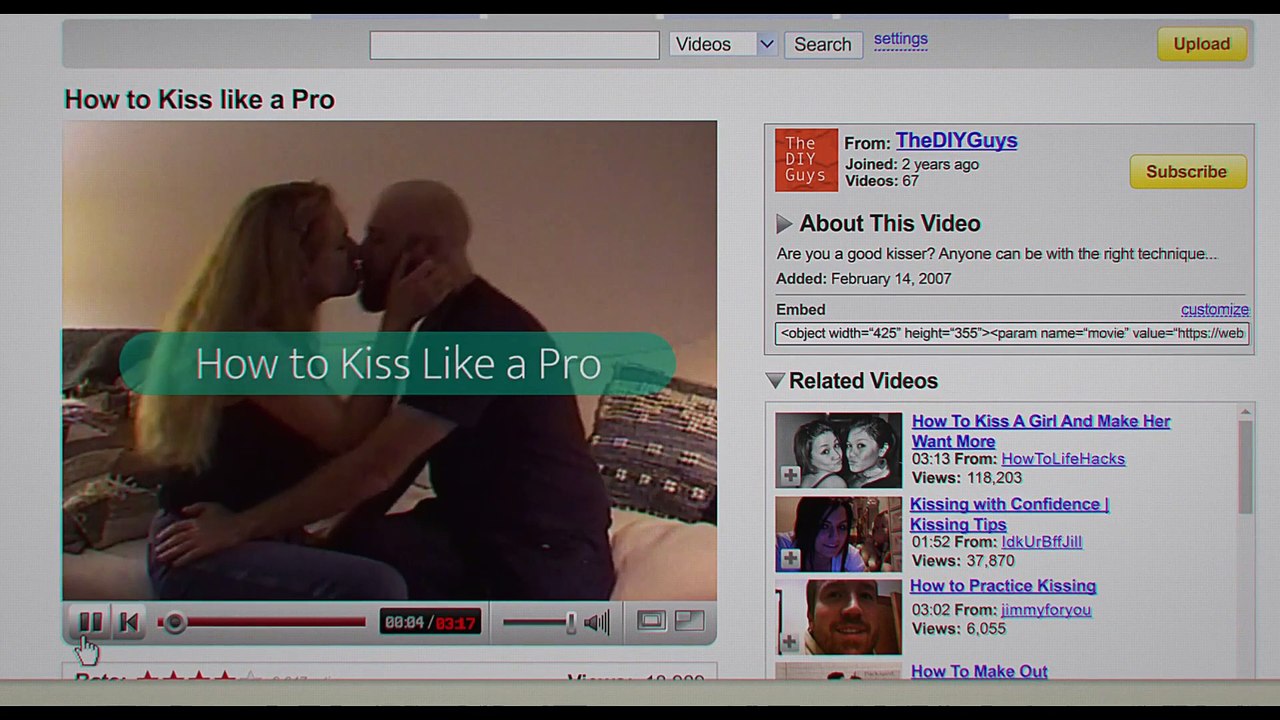Open the jimmyforyou channel link
Screen dimensions: 1280x720
click(1046, 610)
